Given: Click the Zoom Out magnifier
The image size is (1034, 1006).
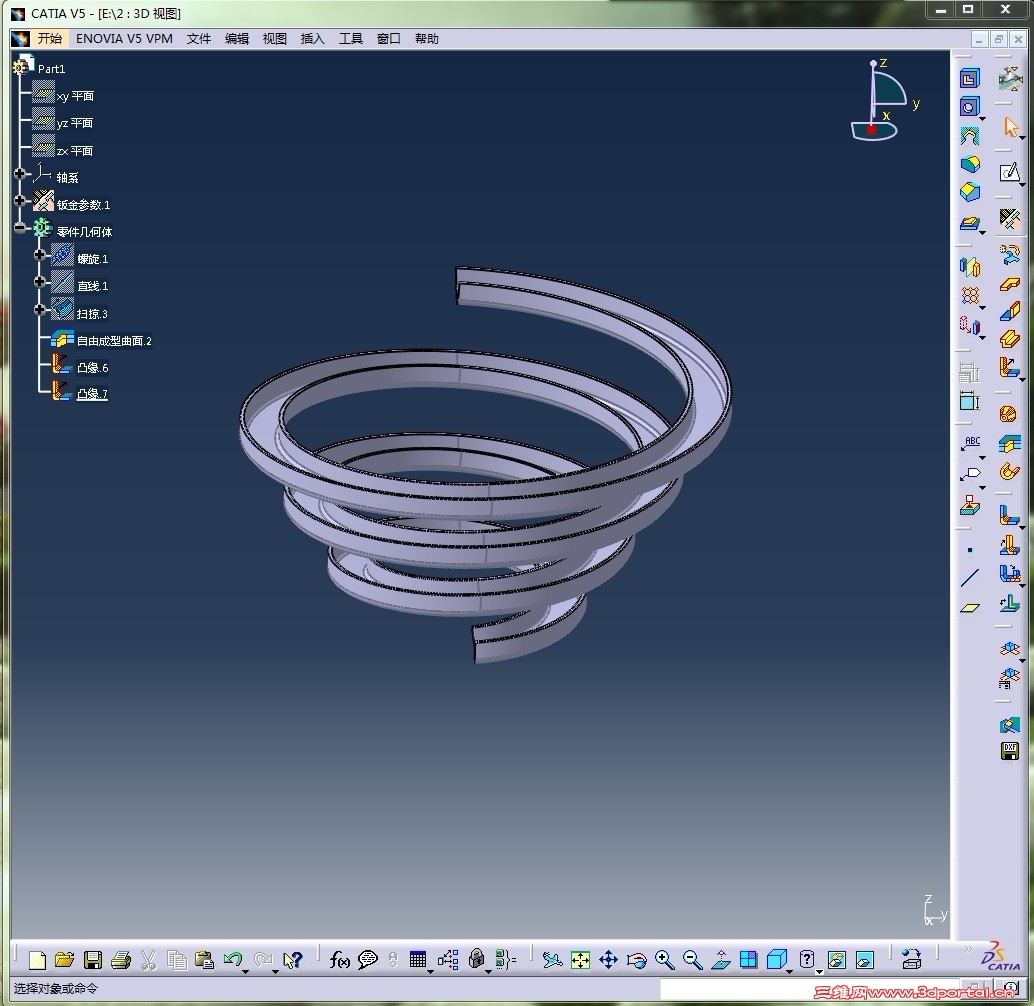Looking at the screenshot, I should pos(692,960).
